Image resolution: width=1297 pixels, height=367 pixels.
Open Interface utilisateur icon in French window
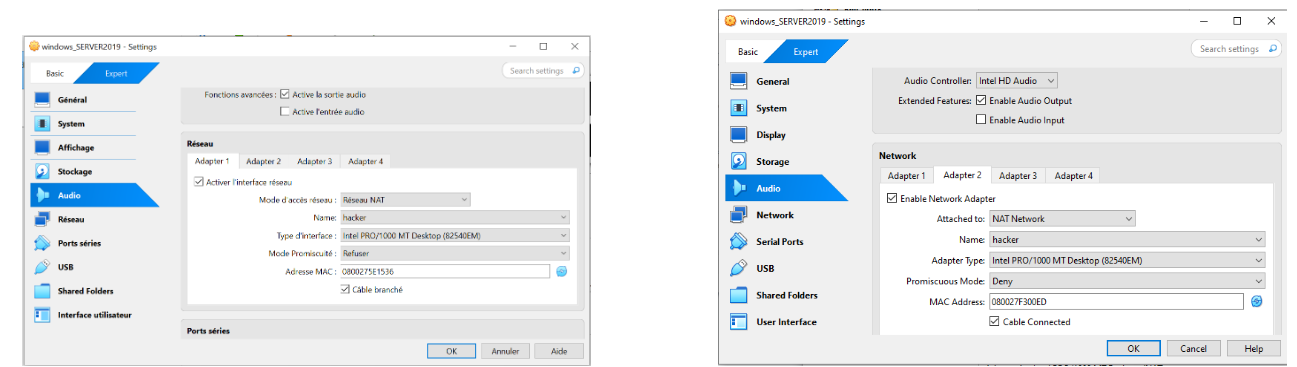(x=42, y=315)
